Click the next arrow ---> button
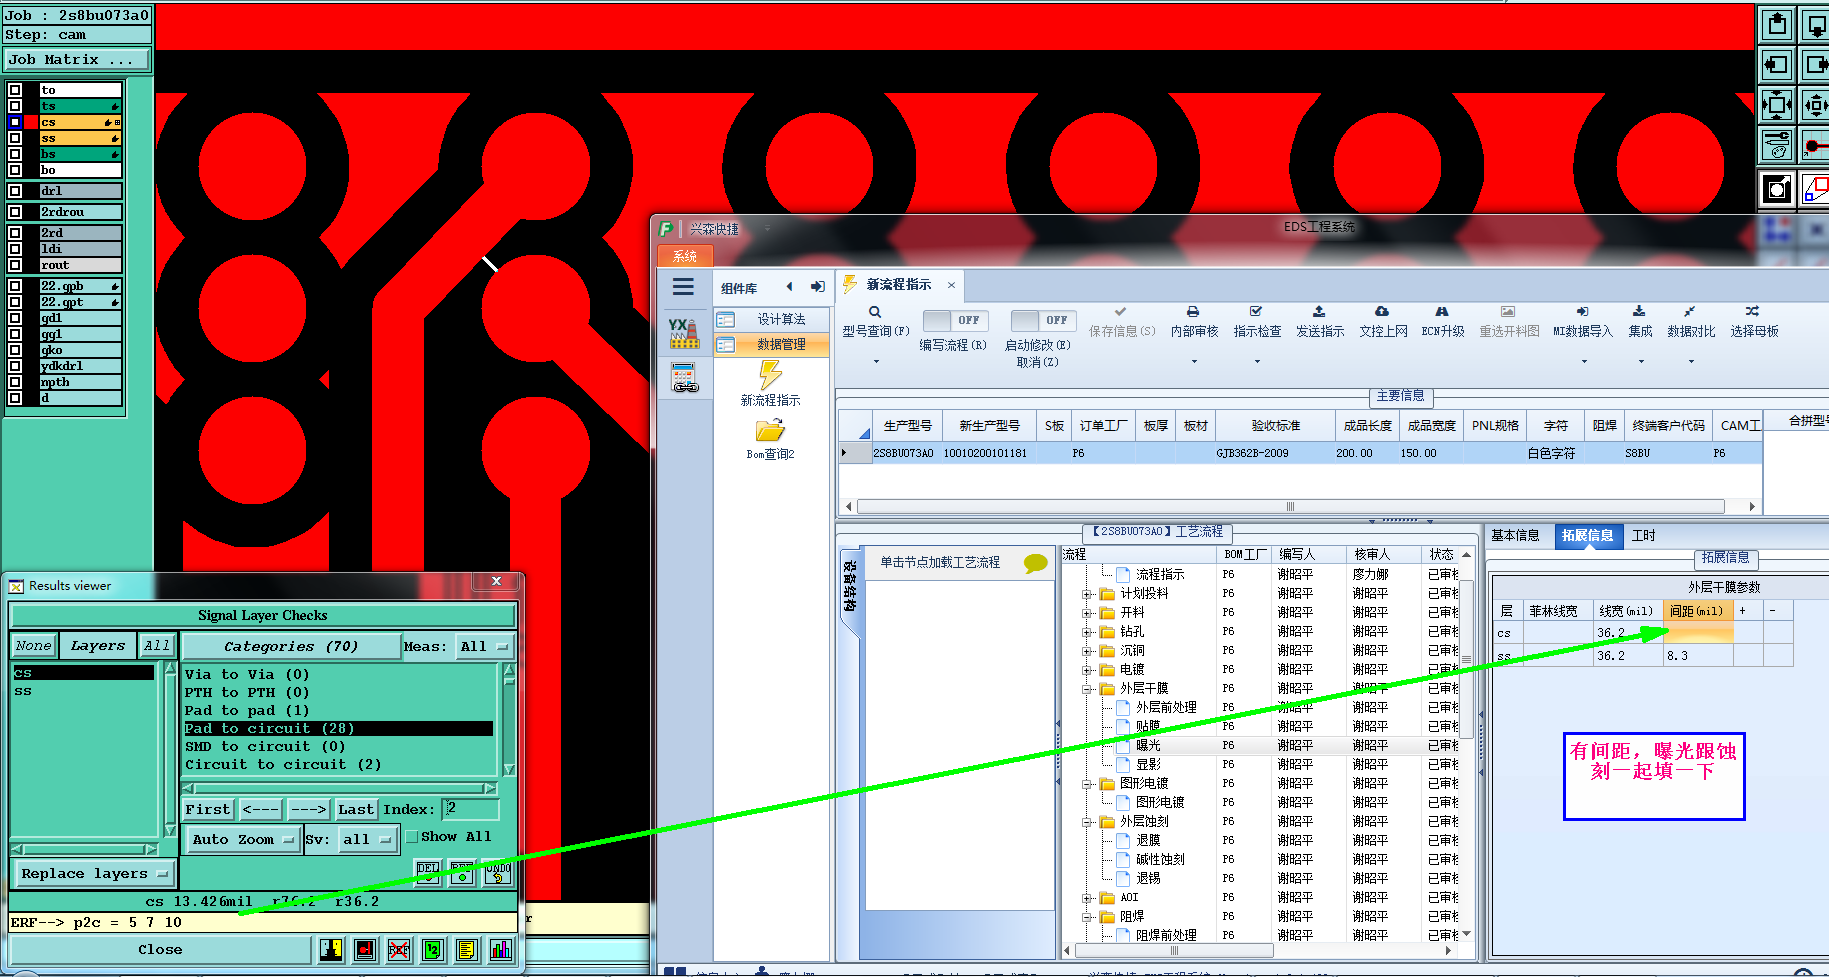1829x977 pixels. pos(308,810)
